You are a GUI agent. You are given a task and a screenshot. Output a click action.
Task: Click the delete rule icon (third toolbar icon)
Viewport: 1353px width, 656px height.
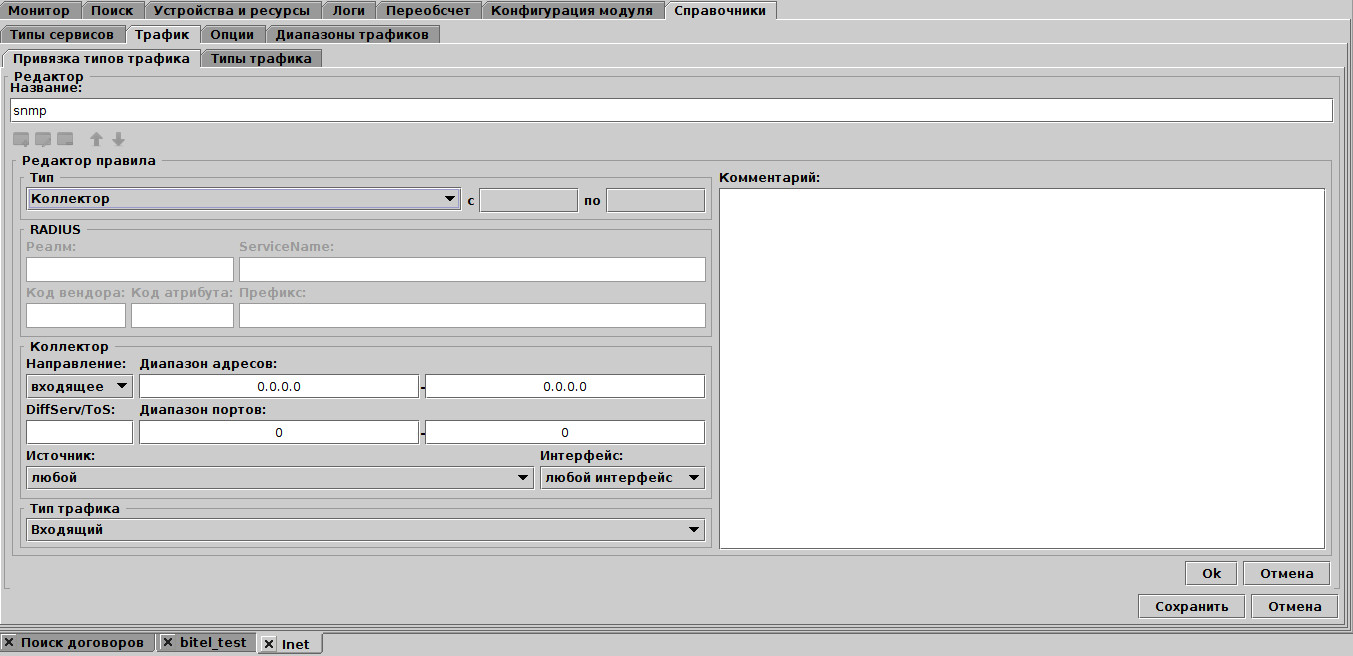pos(65,139)
